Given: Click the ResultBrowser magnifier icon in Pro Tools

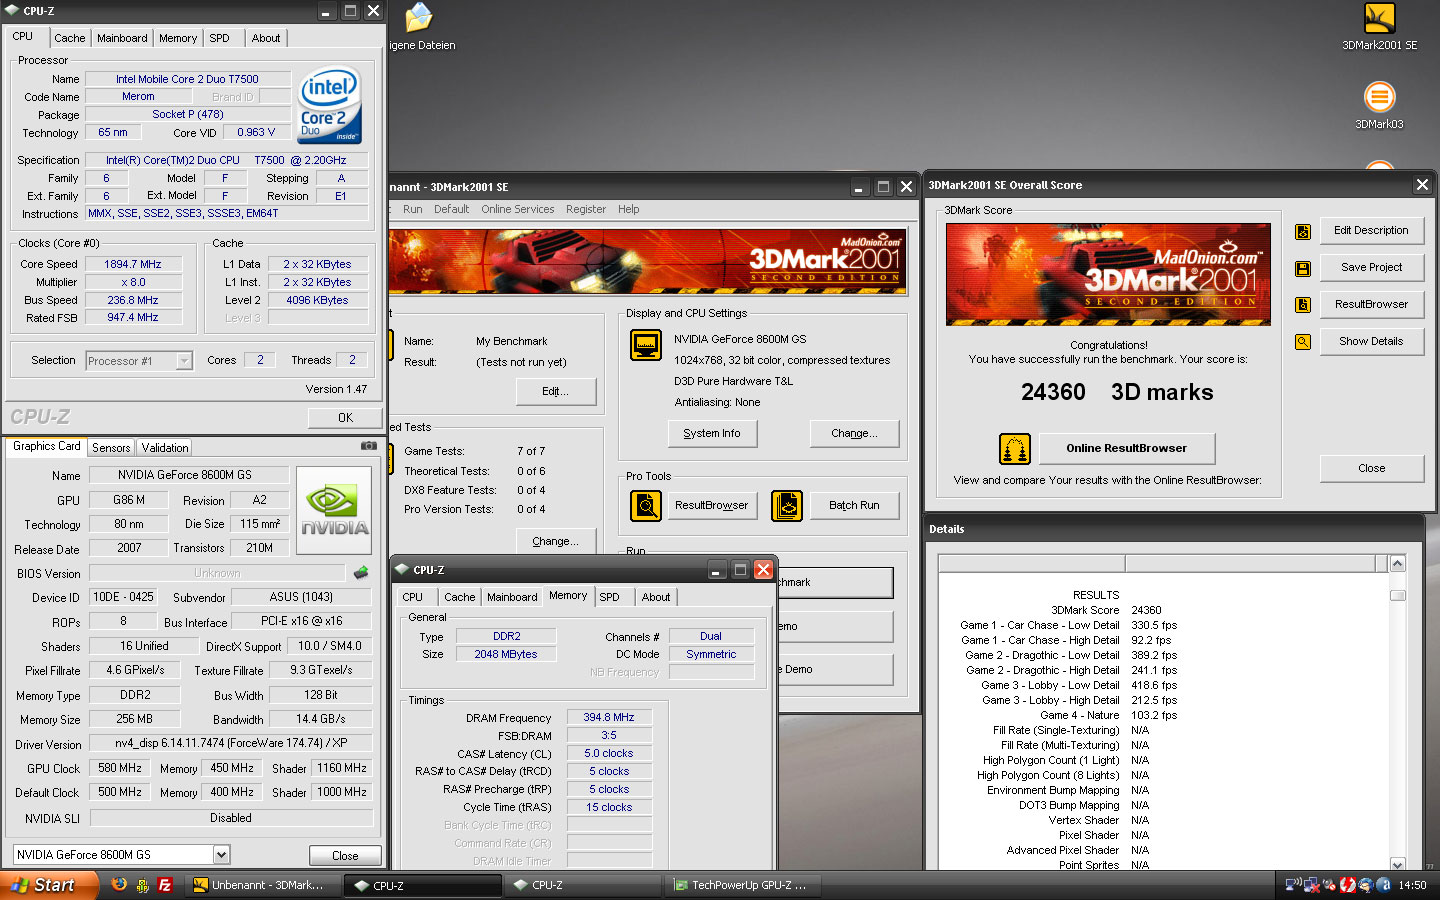Looking at the screenshot, I should coord(646,505).
